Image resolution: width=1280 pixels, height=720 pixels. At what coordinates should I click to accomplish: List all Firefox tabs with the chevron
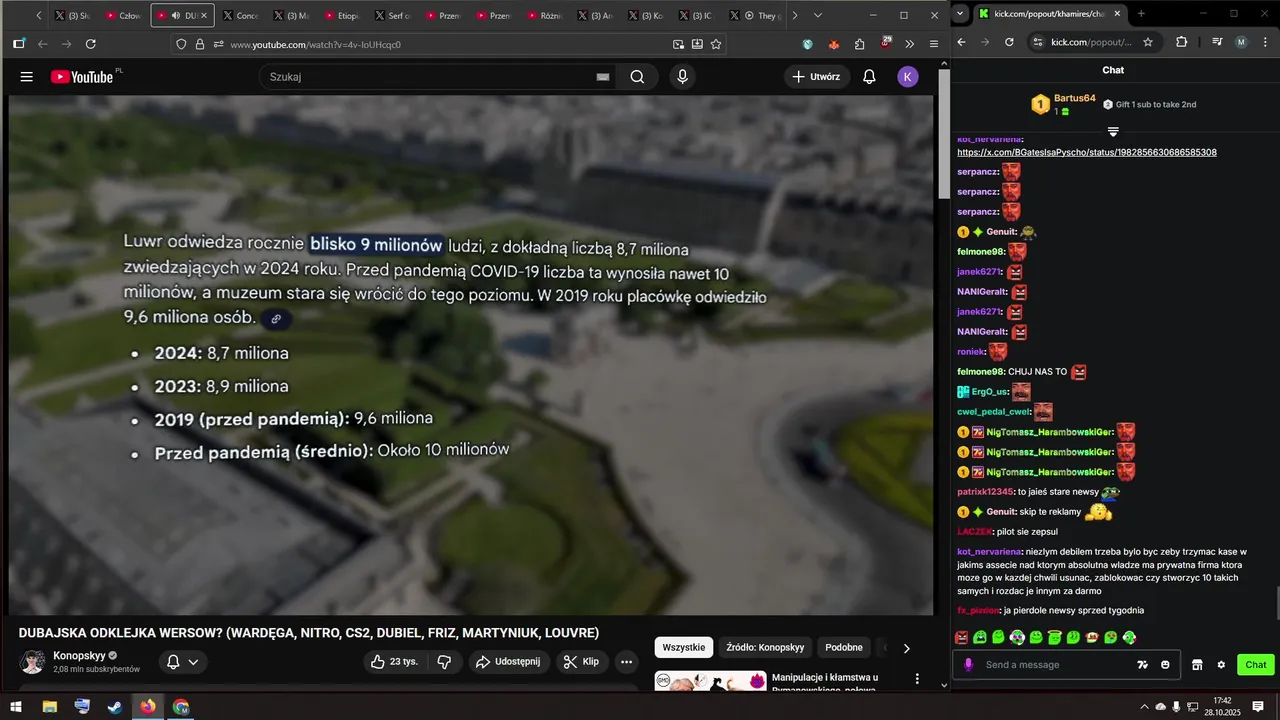[x=817, y=15]
